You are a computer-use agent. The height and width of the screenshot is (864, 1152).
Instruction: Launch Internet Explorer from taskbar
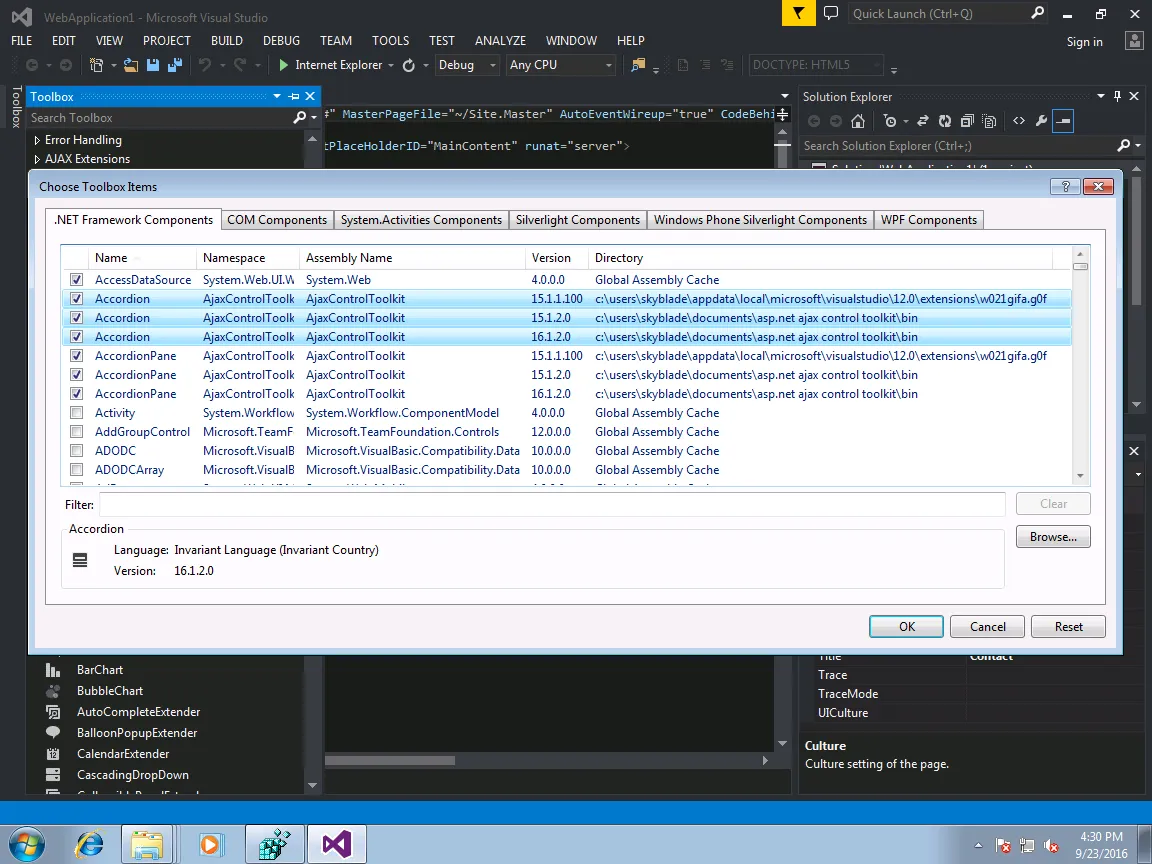(x=89, y=843)
